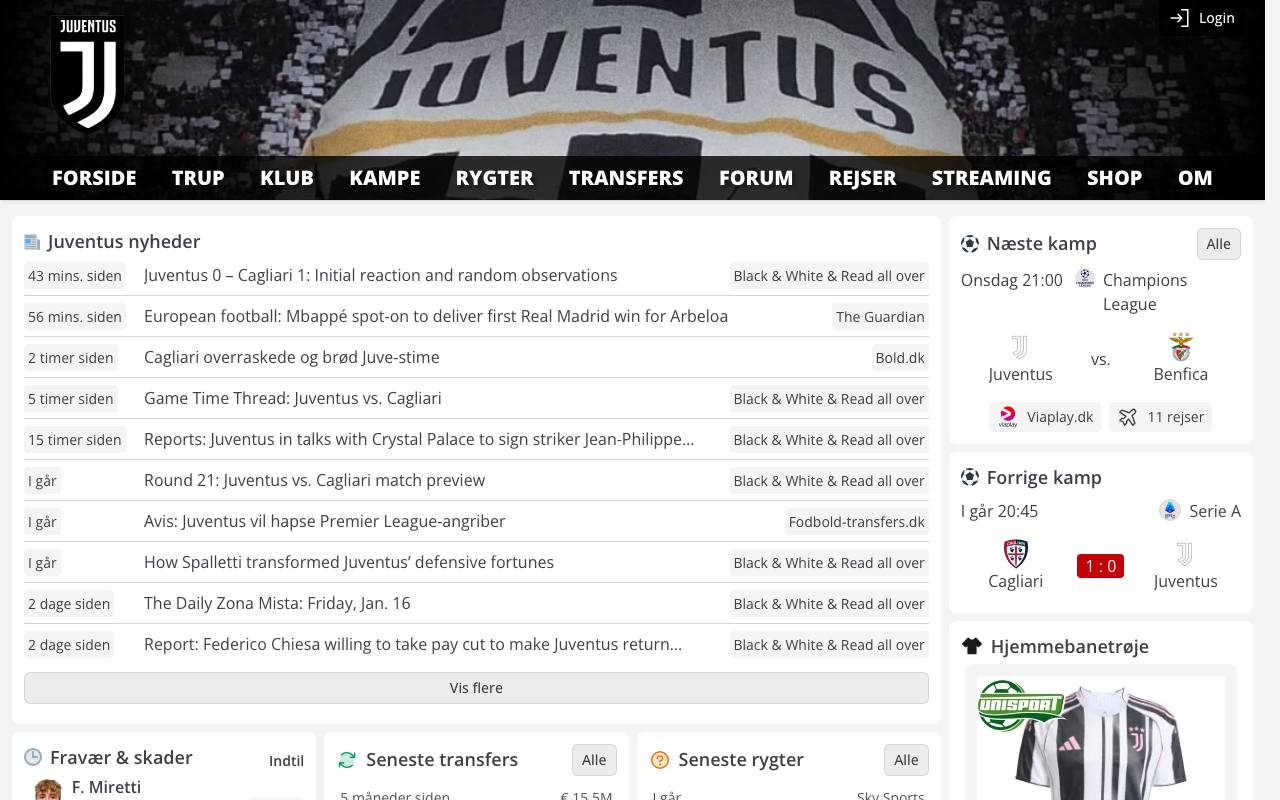Click the Benfica crest in next match
The image size is (1280, 800).
(x=1181, y=347)
